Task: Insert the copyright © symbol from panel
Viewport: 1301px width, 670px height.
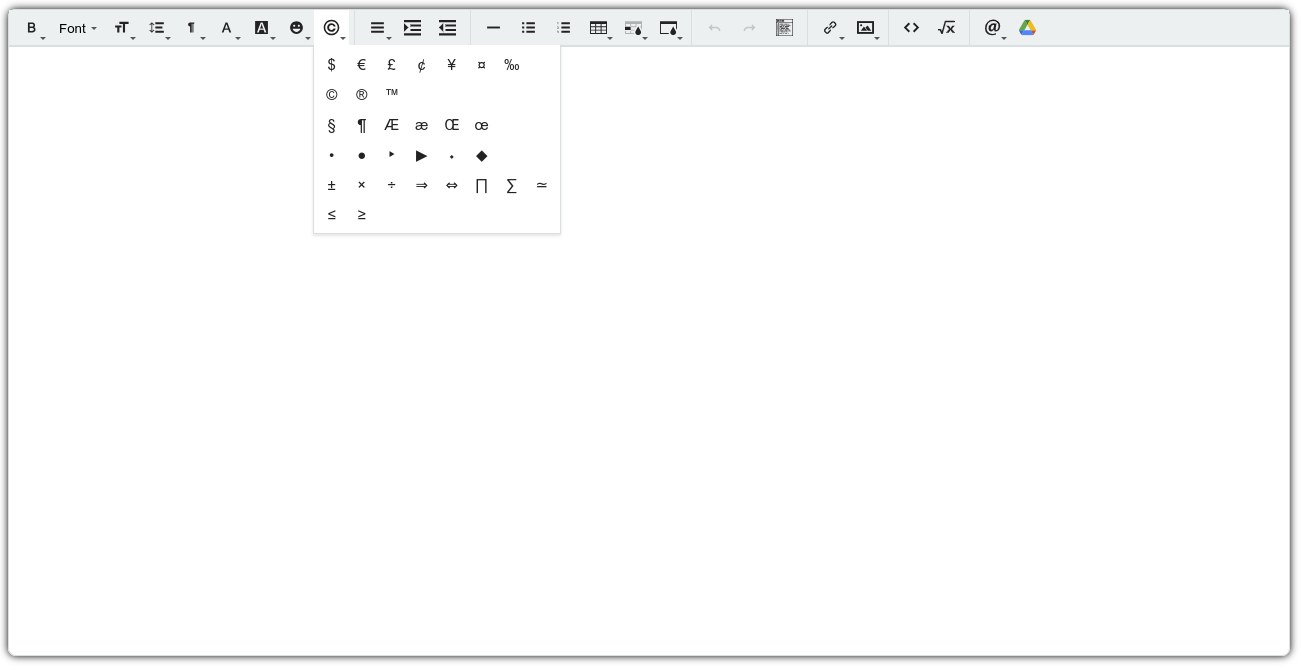Action: point(332,95)
